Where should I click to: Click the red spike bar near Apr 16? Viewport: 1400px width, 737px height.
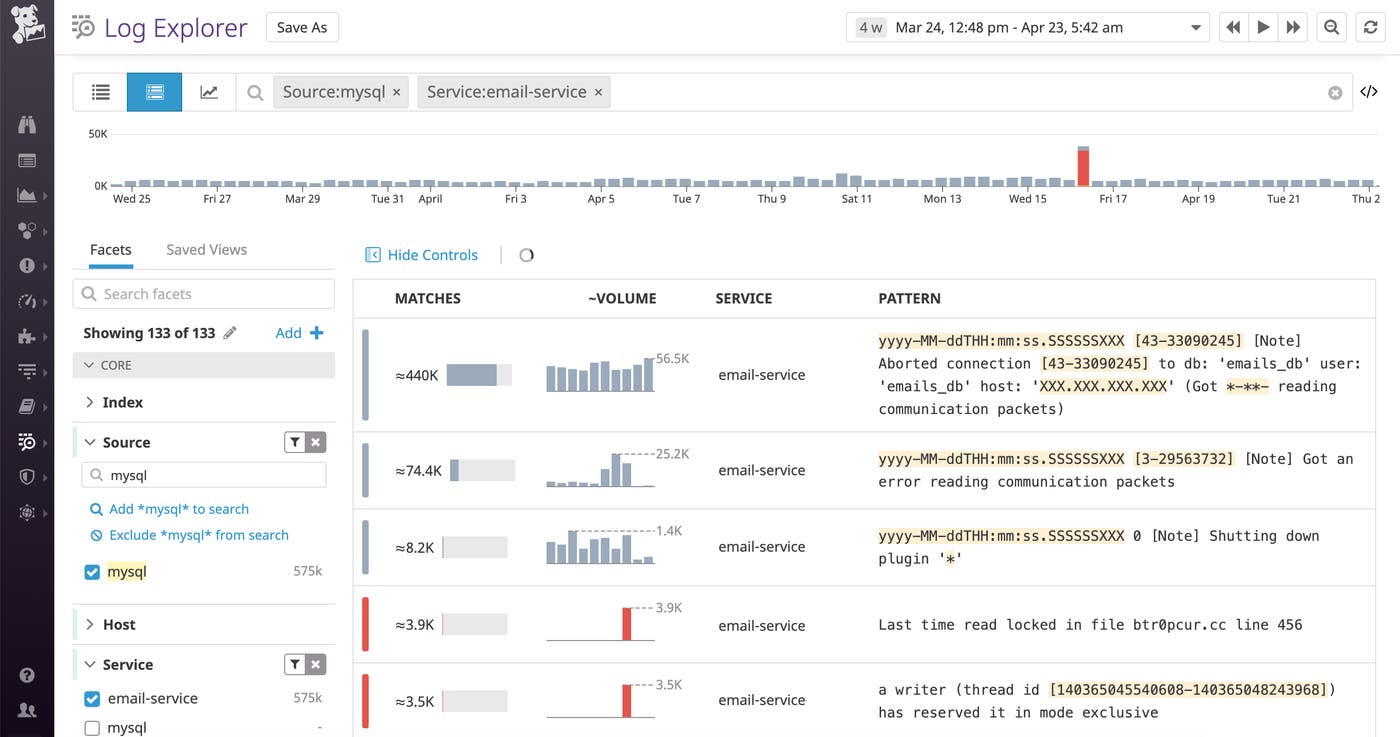click(1083, 165)
